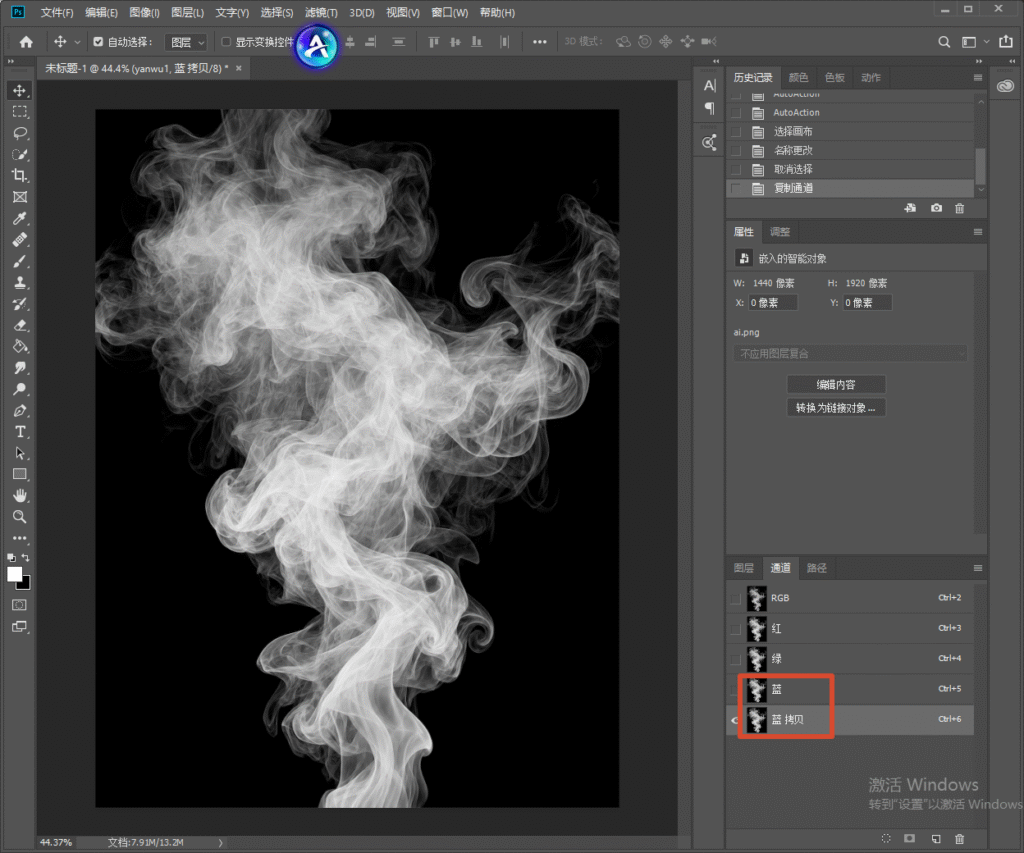The width and height of the screenshot is (1024, 853).
Task: Select the Eraser tool
Action: click(20, 325)
